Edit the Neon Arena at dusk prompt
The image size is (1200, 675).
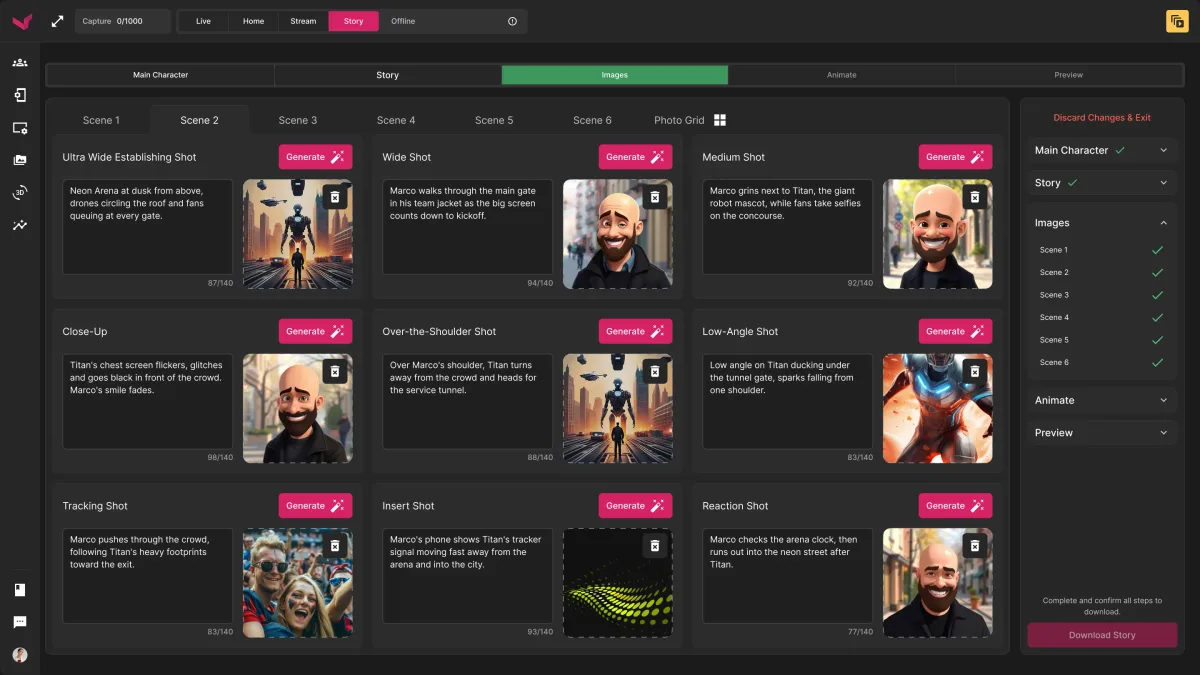147,226
